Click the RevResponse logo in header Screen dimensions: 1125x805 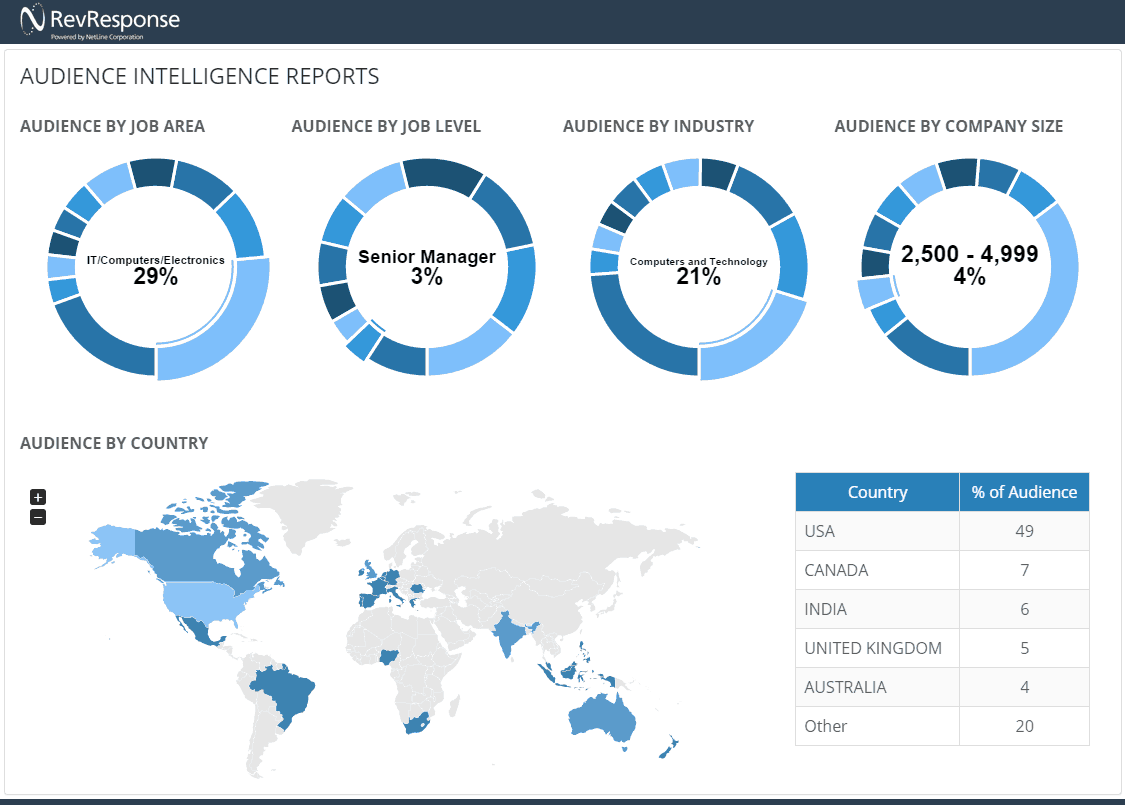point(100,21)
